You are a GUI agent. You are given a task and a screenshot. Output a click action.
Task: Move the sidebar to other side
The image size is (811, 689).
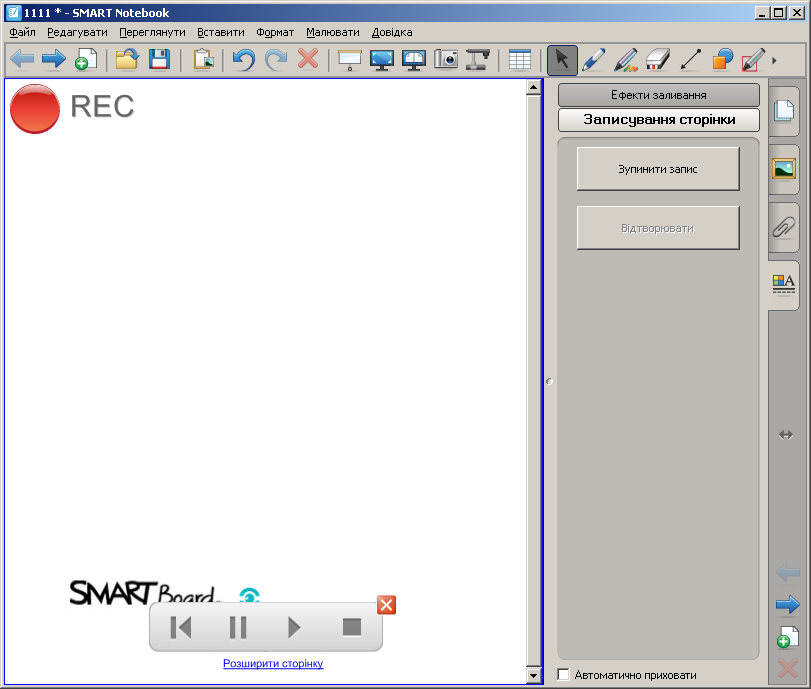pyautogui.click(x=786, y=435)
